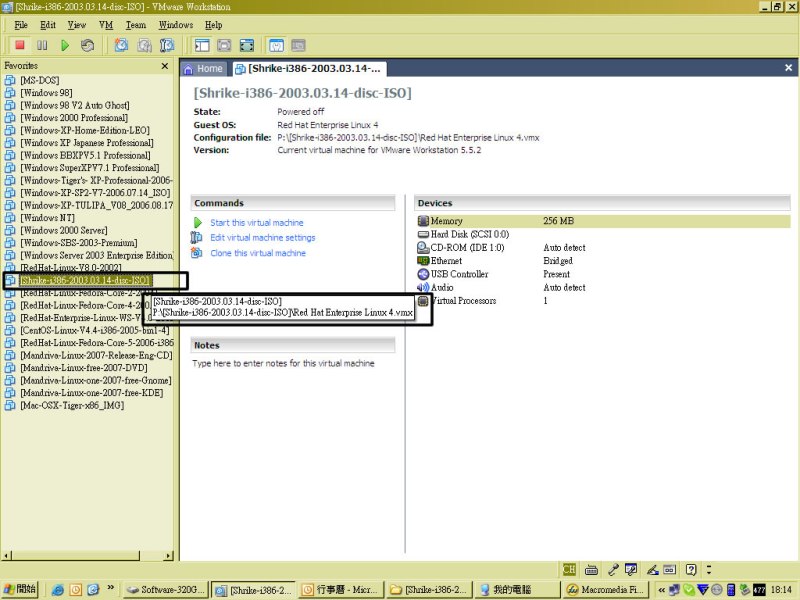Select [Windows-SBS-2003-Premium] in Favorites
The image size is (800, 600).
(x=79, y=243)
